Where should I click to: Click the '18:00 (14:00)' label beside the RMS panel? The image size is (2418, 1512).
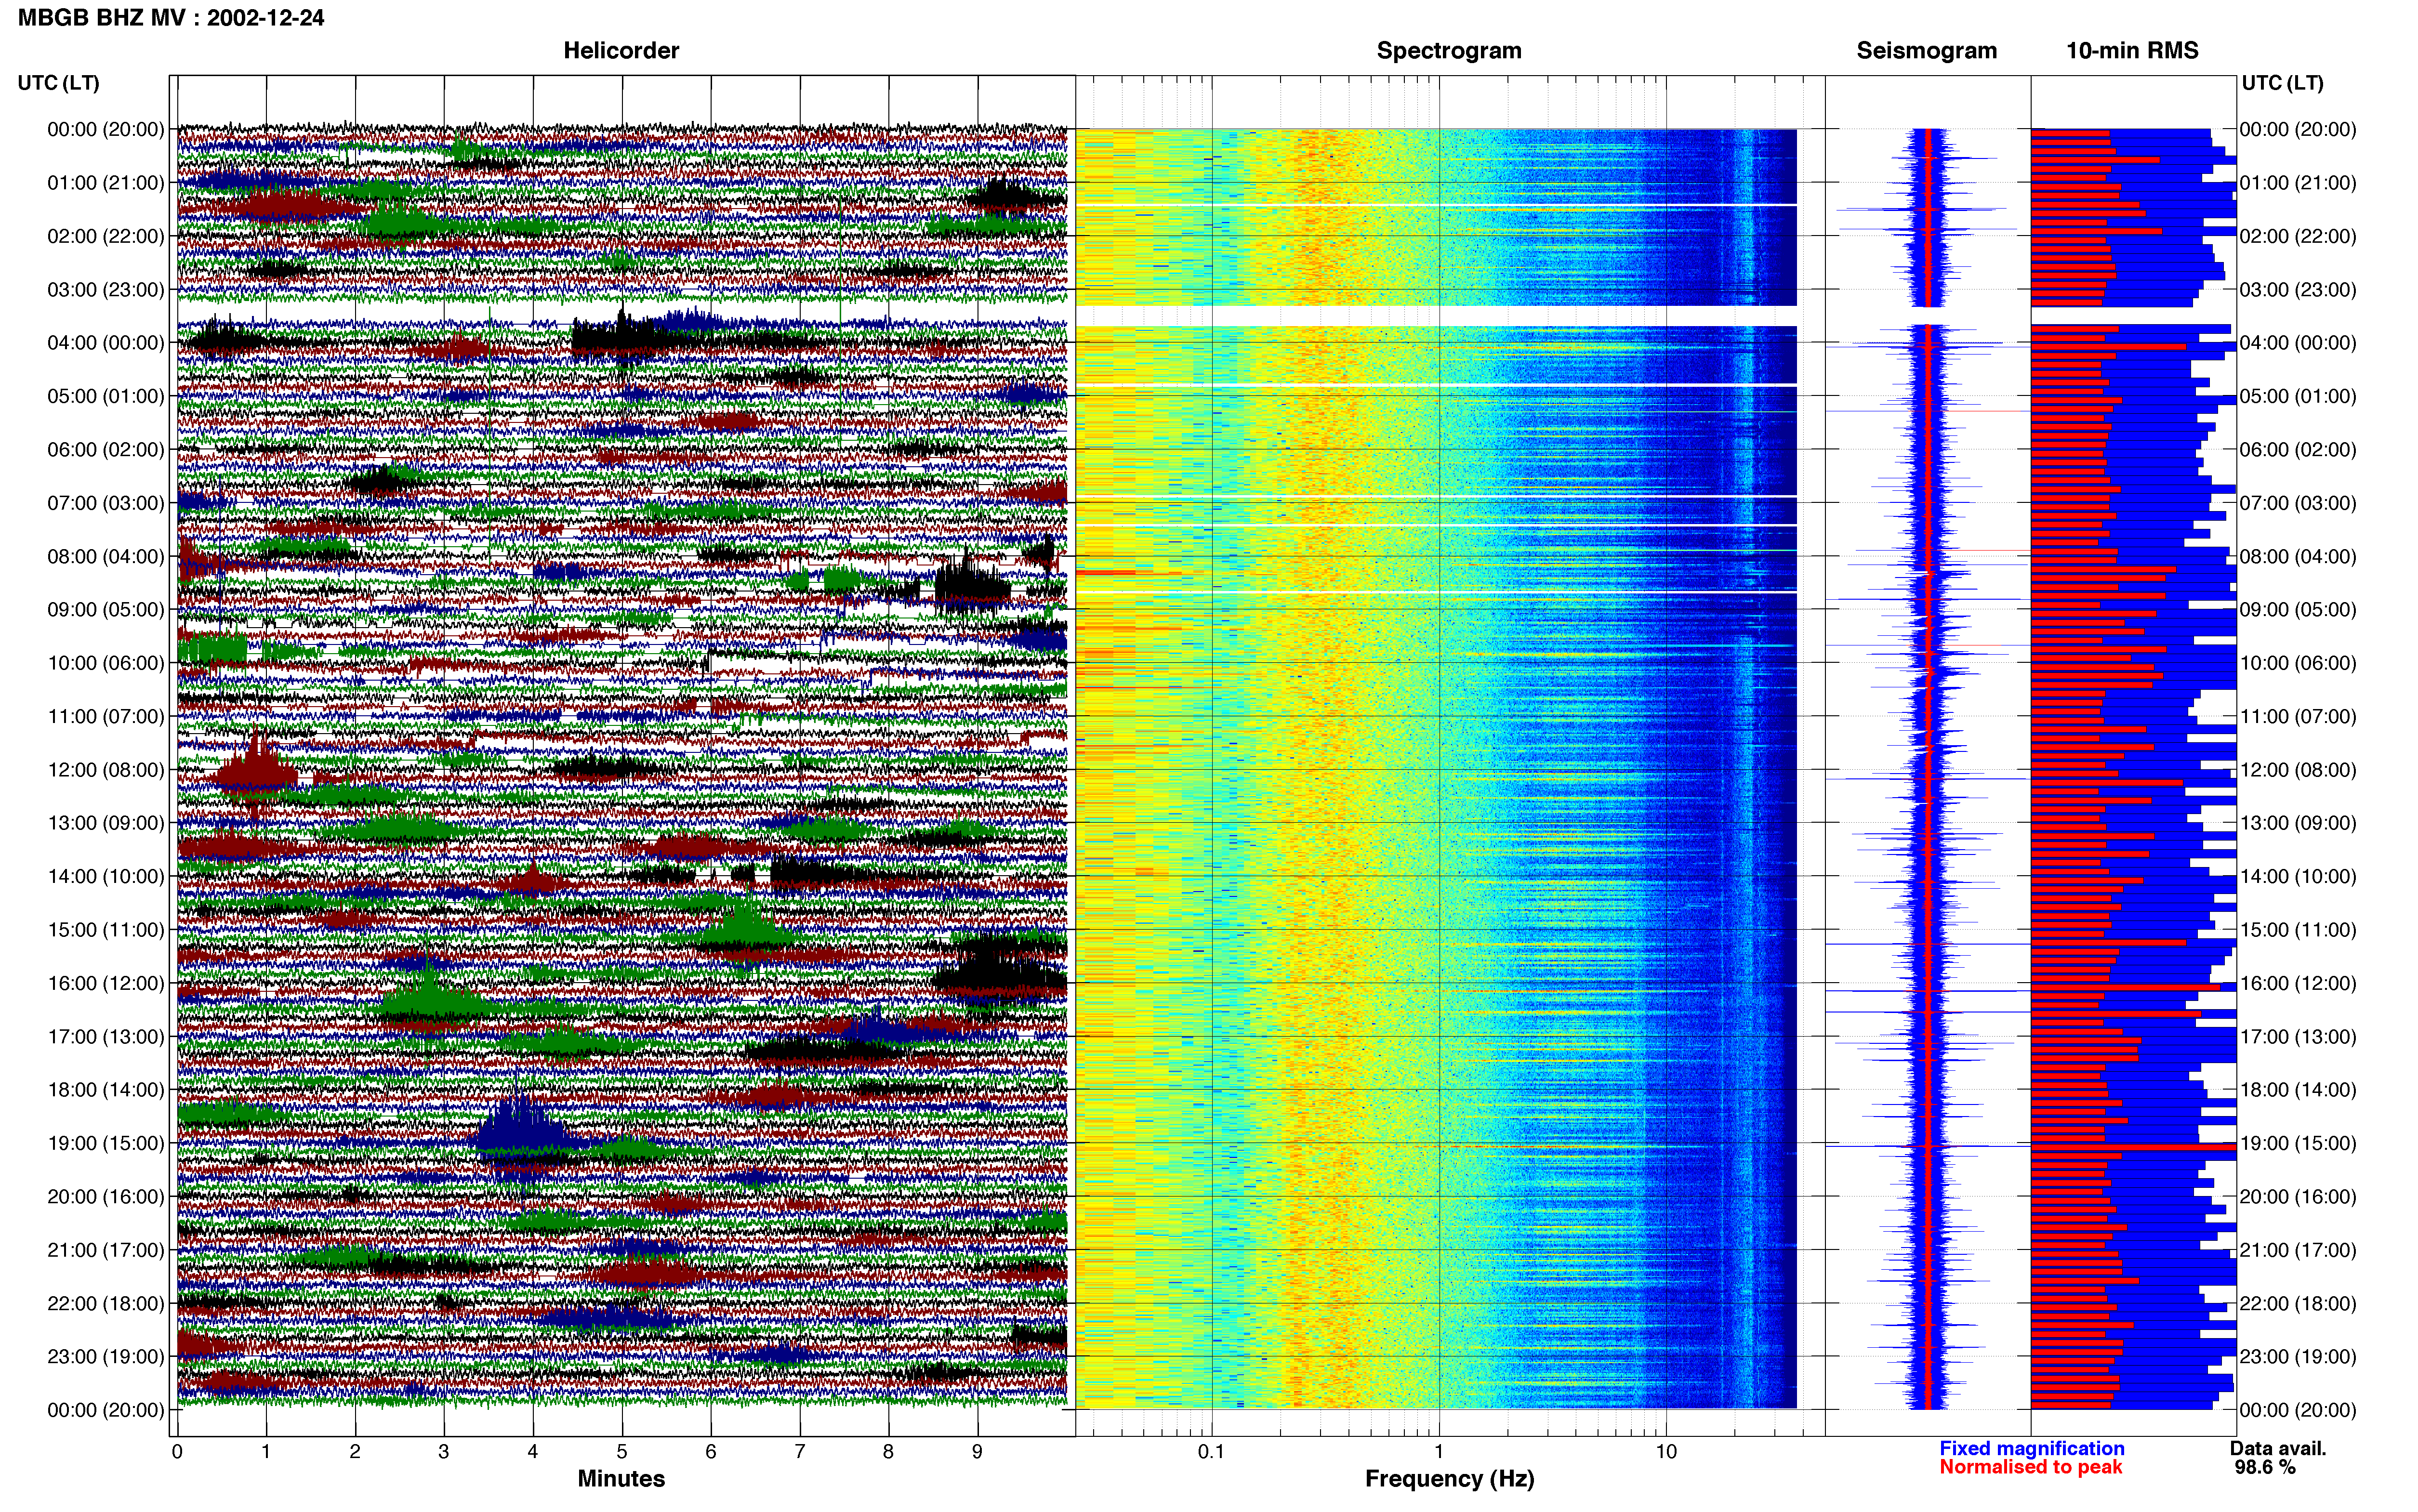(2298, 1090)
